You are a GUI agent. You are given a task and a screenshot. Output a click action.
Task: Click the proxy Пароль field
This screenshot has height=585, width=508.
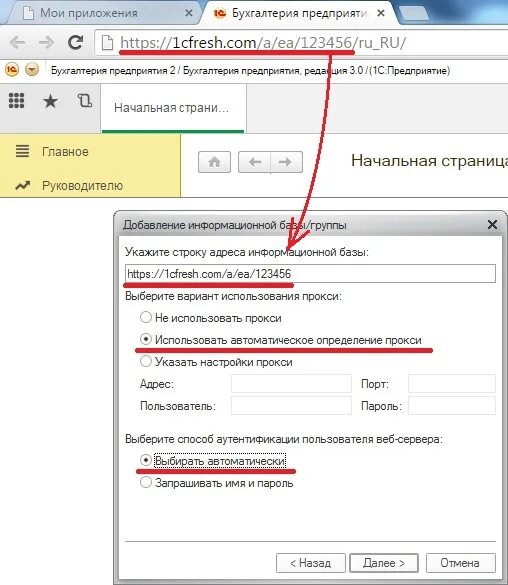(x=452, y=406)
